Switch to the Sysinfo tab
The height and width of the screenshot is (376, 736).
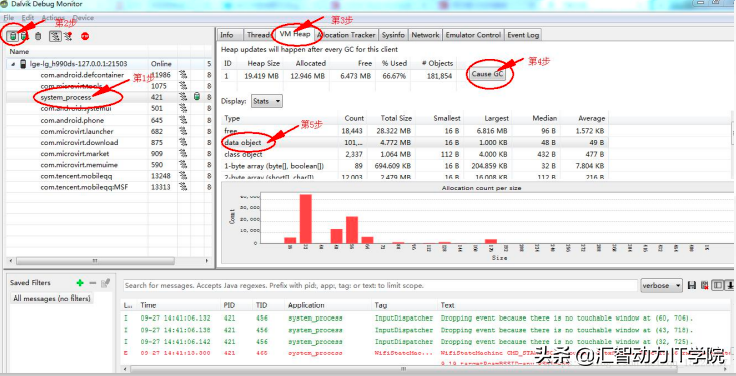tap(393, 35)
